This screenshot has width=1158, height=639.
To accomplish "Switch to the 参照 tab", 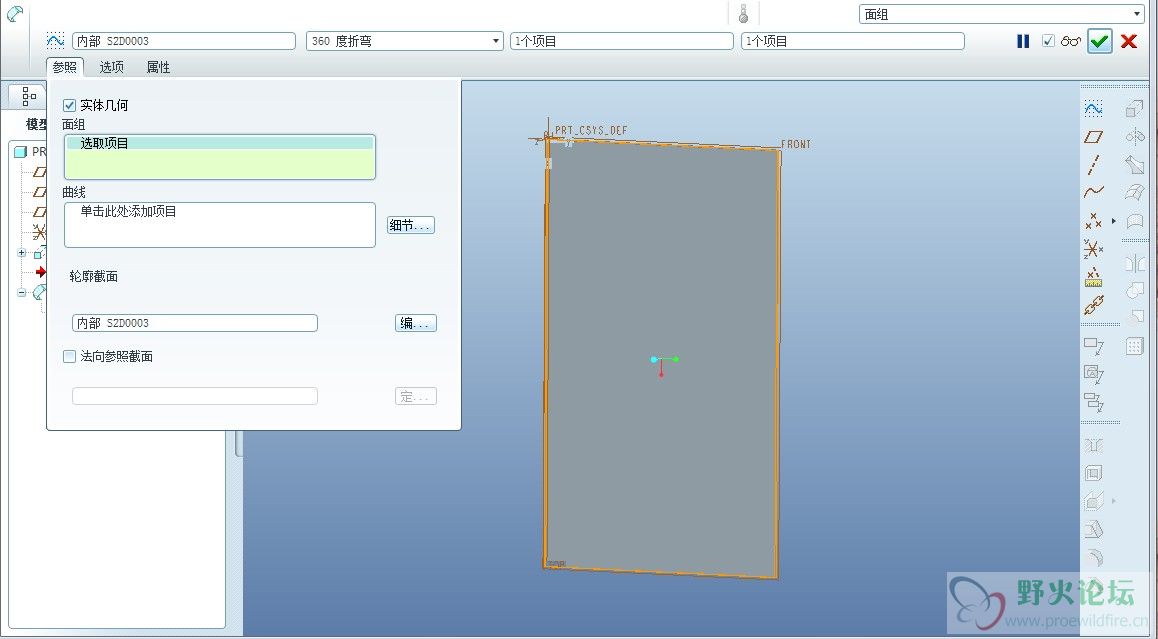I will (x=65, y=67).
